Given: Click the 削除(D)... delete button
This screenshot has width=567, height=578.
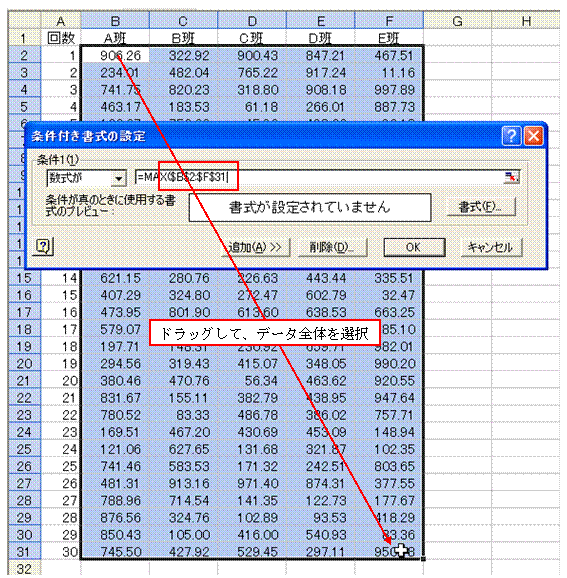Looking at the screenshot, I should (x=333, y=247).
